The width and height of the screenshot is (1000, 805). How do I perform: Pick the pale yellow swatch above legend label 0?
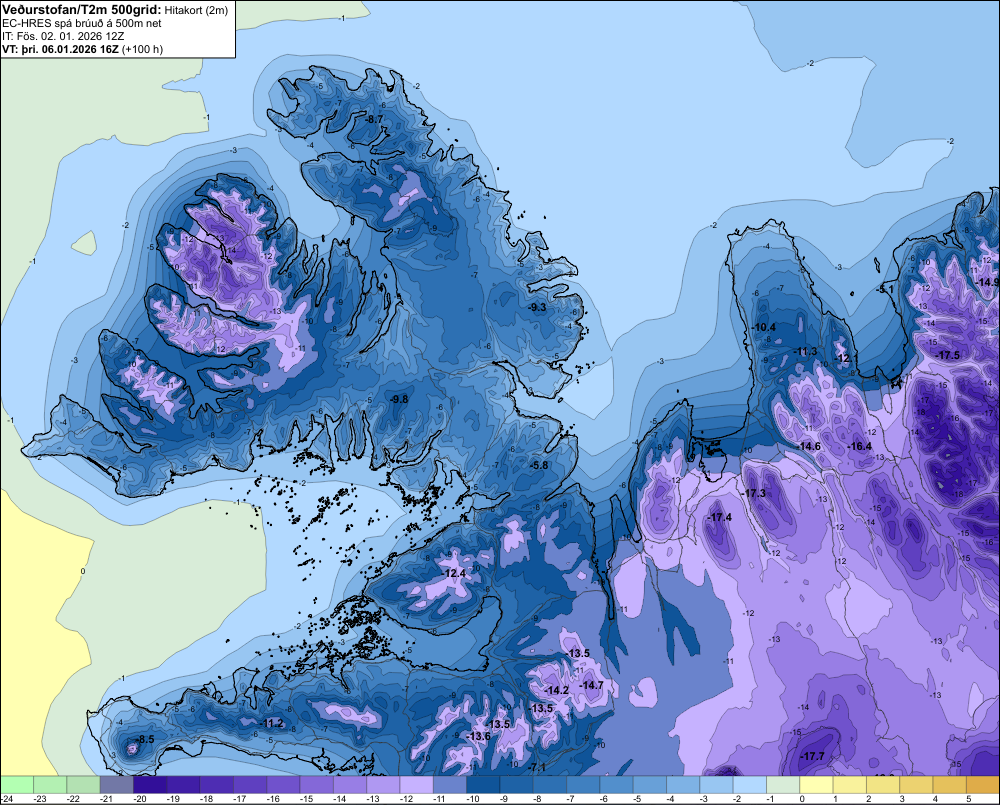(x=816, y=784)
